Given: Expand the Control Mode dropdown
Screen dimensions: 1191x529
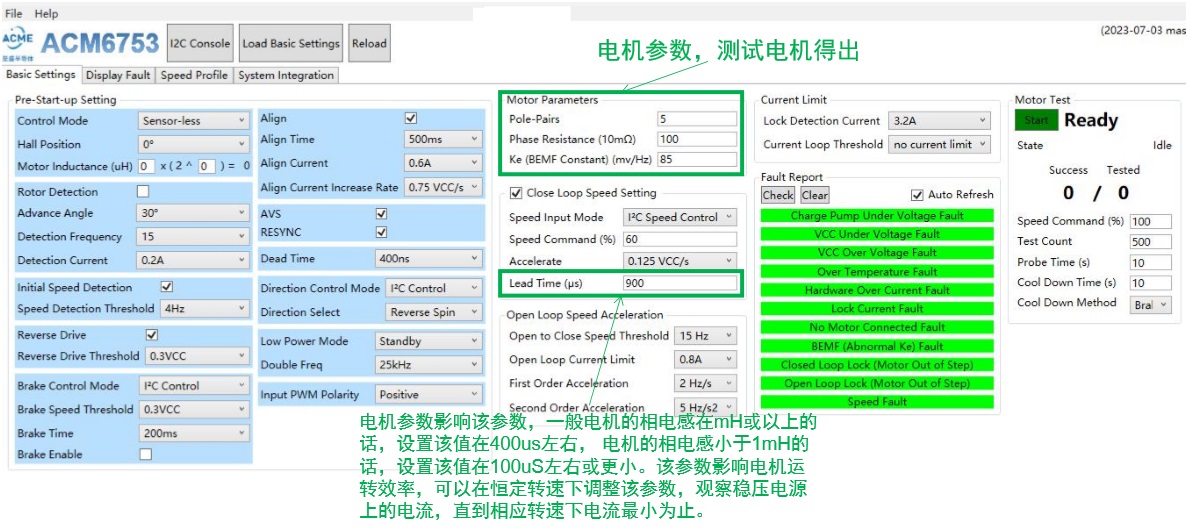Looking at the screenshot, I should coord(193,121).
